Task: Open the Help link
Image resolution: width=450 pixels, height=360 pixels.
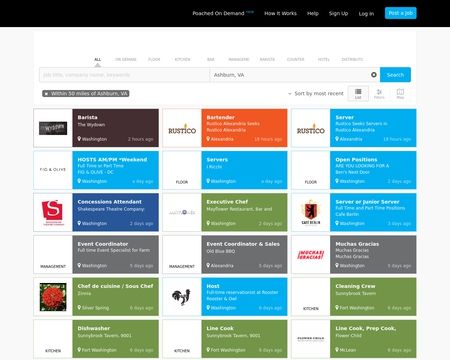Action: click(x=313, y=13)
